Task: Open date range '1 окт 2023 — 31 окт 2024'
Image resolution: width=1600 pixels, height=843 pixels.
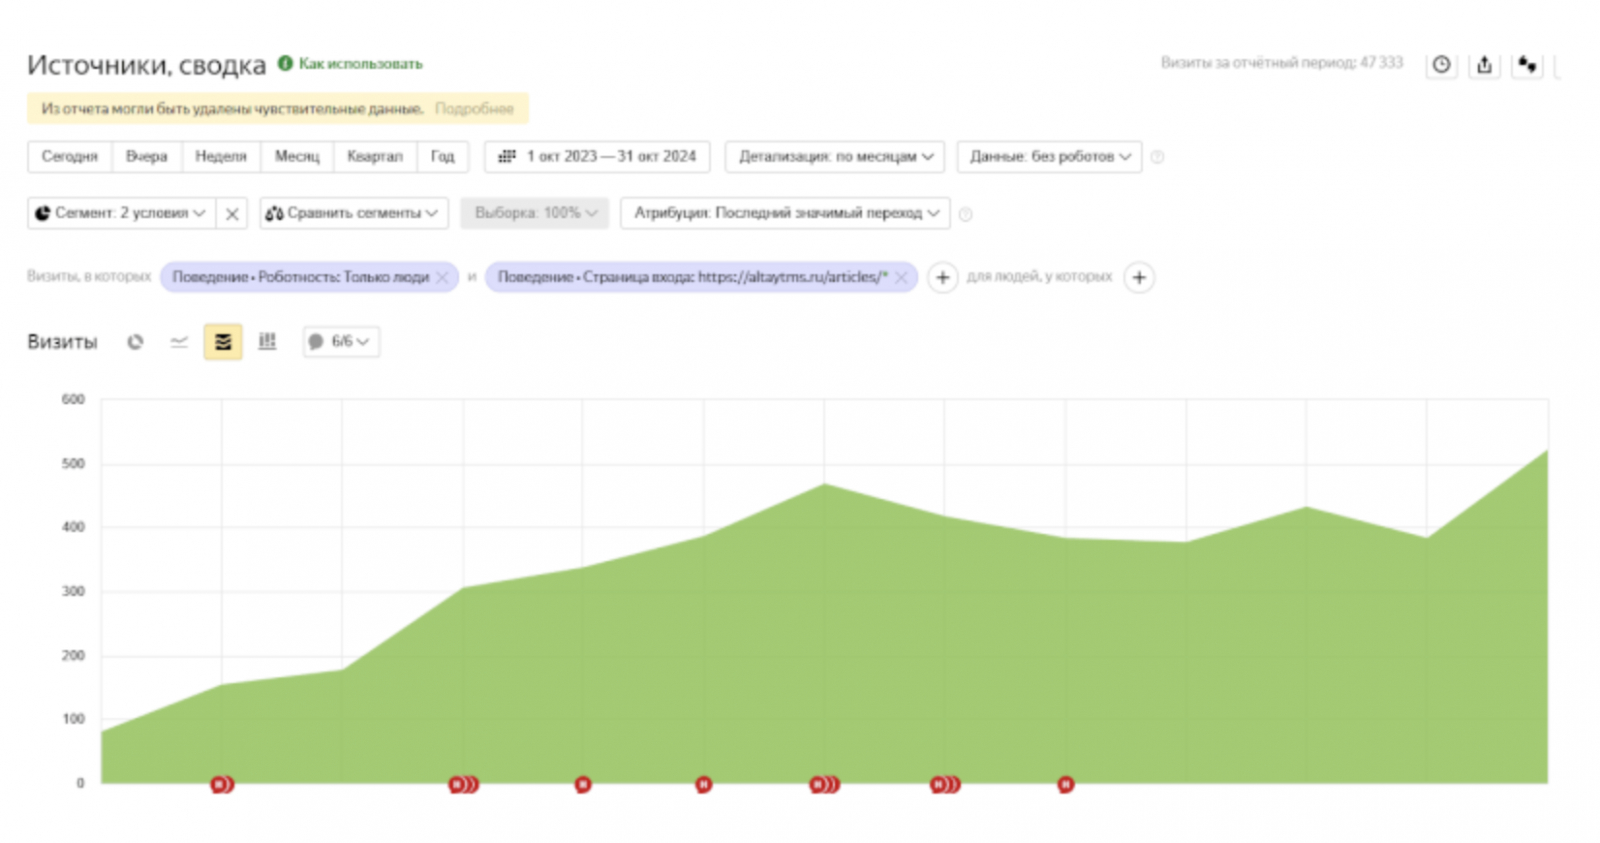Action: point(598,157)
